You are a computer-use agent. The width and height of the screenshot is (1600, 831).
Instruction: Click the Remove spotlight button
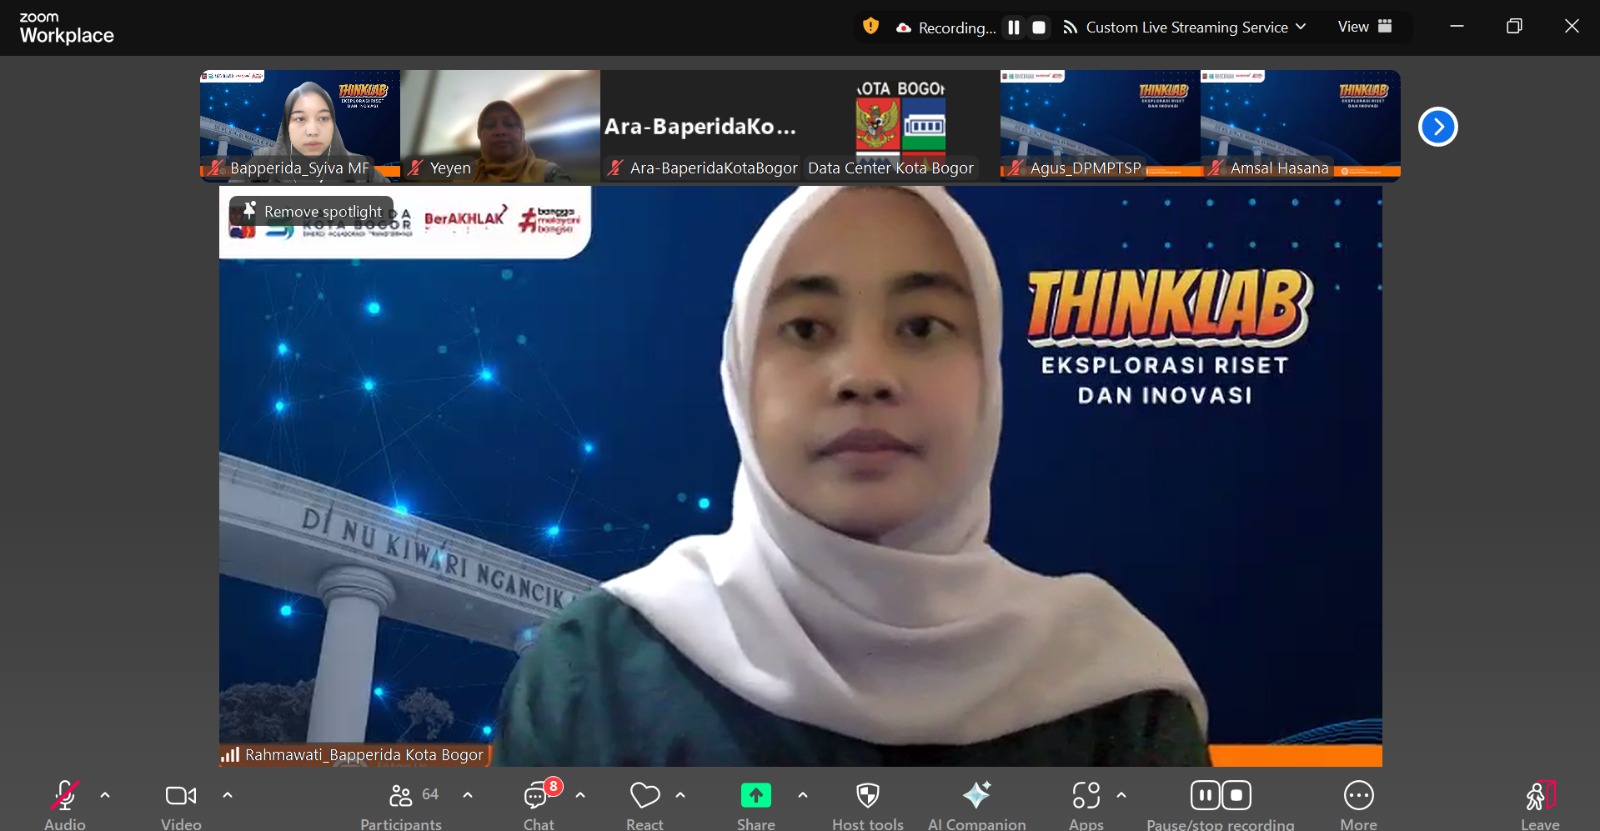[311, 211]
